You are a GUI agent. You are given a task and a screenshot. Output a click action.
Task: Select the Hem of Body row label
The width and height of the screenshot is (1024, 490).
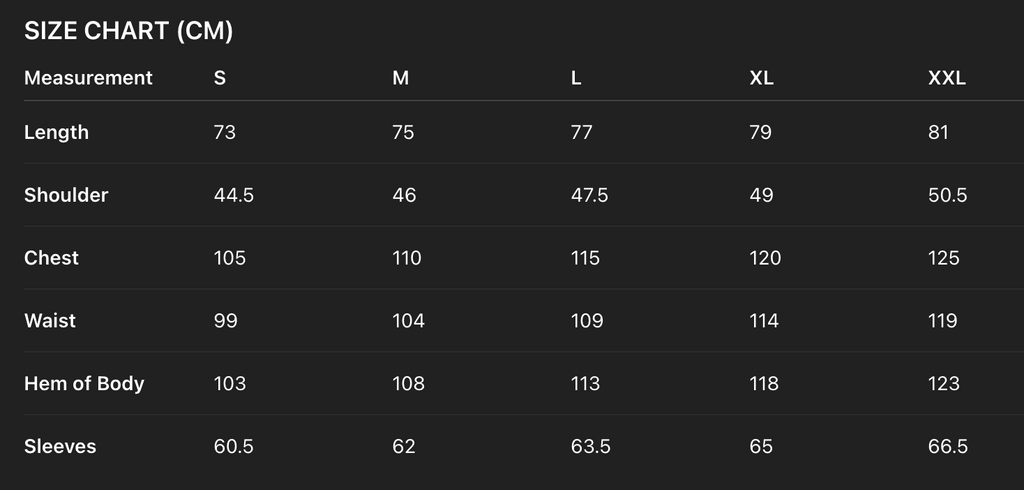coord(84,384)
